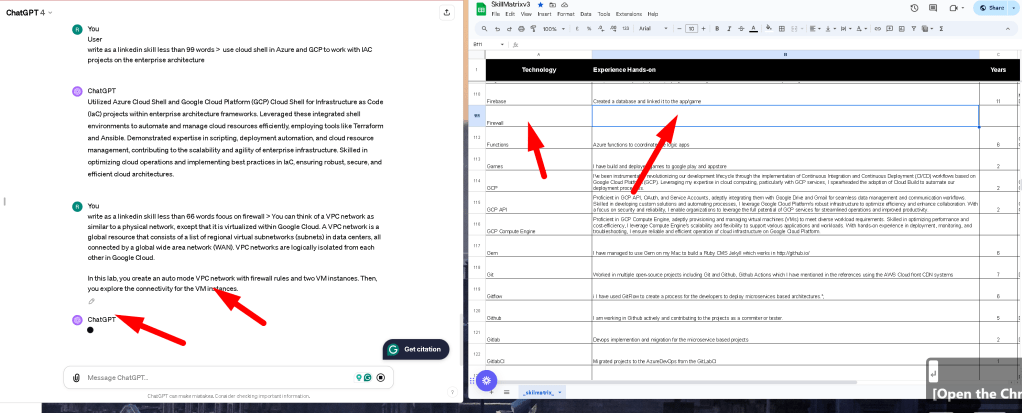
Task: Open the File menu in Sheets
Action: [x=496, y=14]
